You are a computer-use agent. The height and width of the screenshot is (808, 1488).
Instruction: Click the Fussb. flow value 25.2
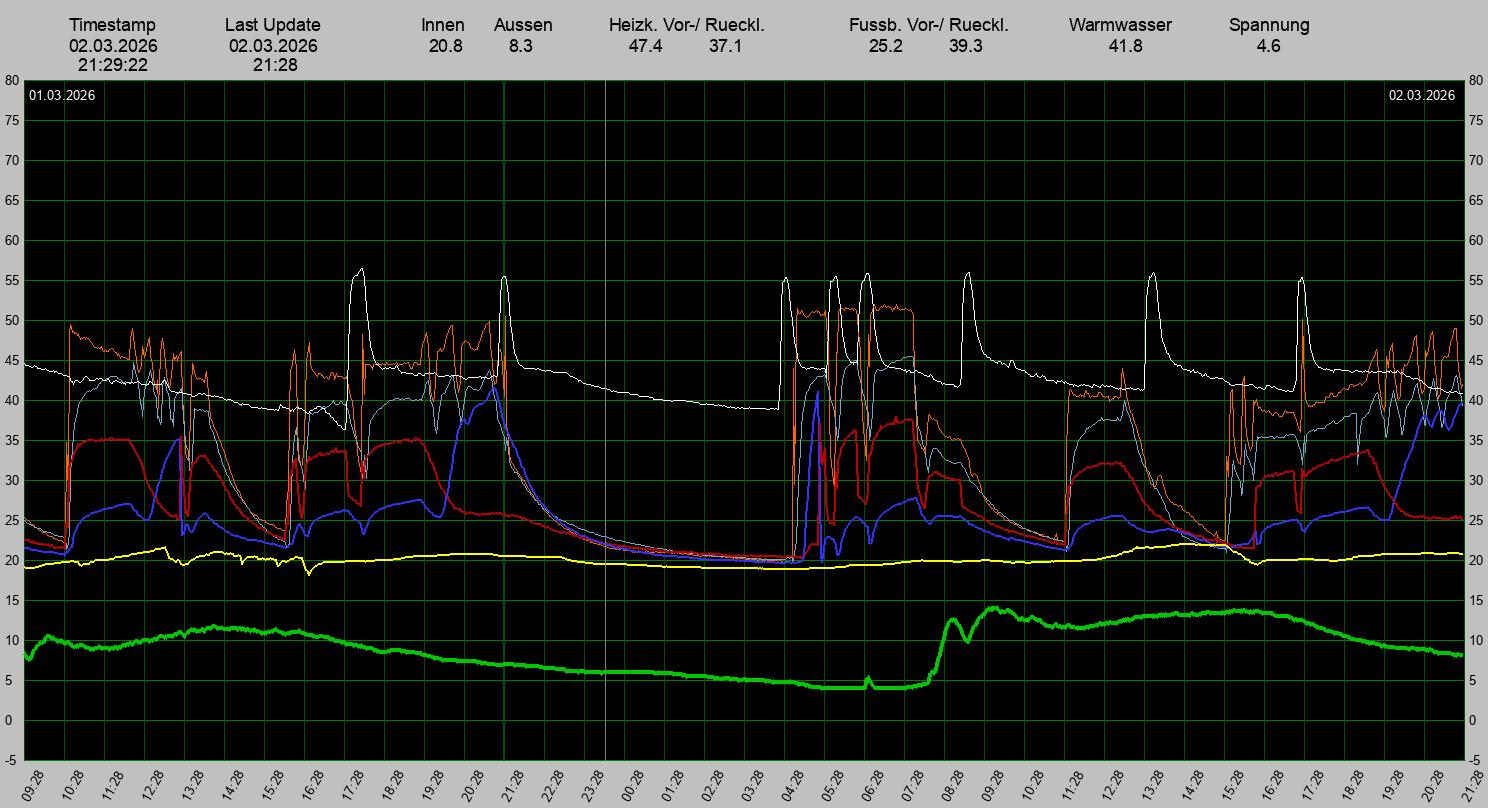point(885,45)
